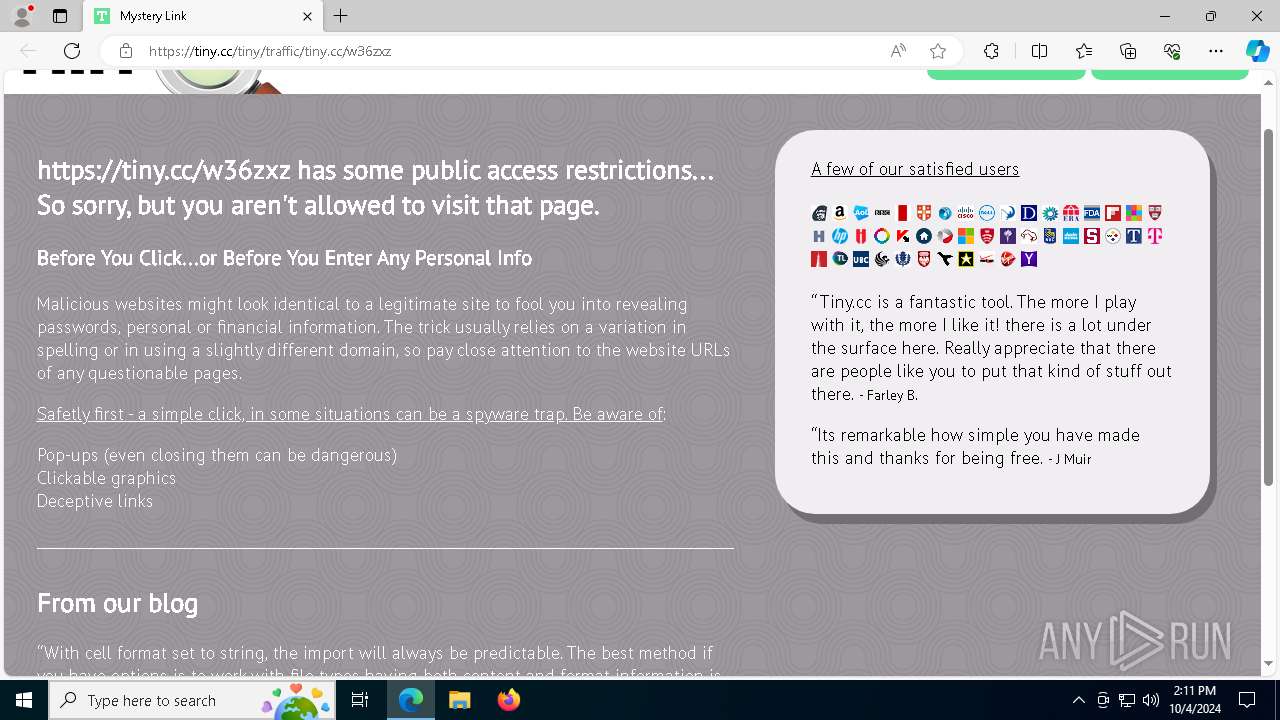The image size is (1280, 720).
Task: Click the page vertical scrollbar thumb
Action: click(x=1270, y=310)
